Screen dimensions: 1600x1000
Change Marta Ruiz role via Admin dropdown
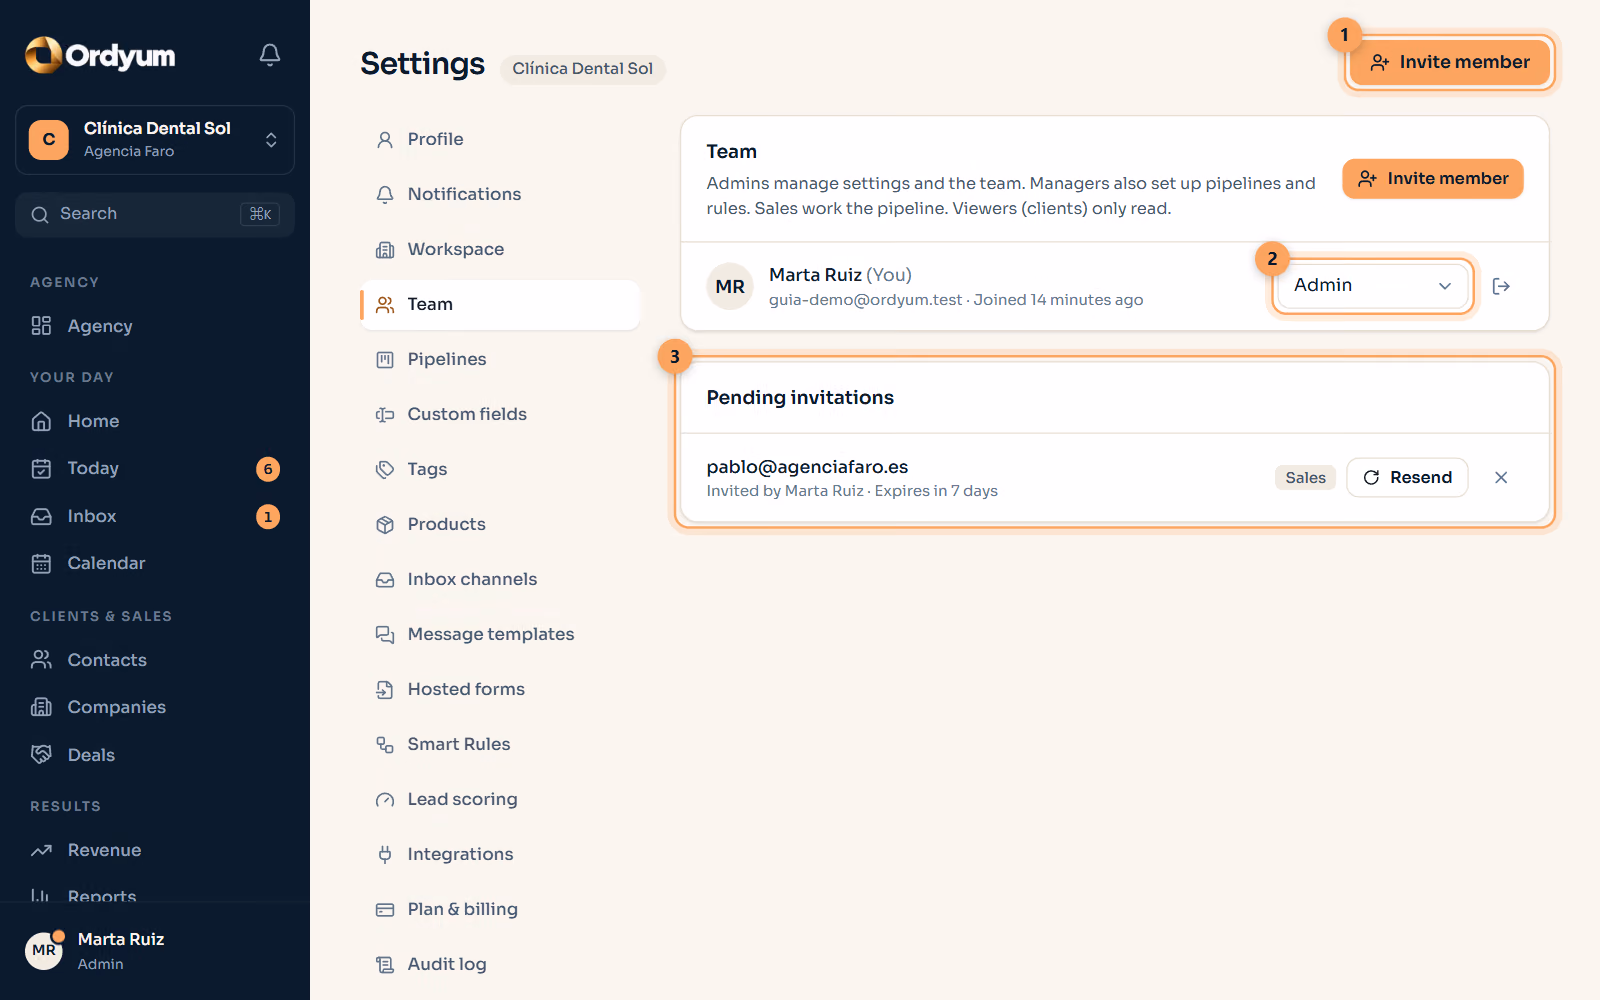(x=1372, y=286)
